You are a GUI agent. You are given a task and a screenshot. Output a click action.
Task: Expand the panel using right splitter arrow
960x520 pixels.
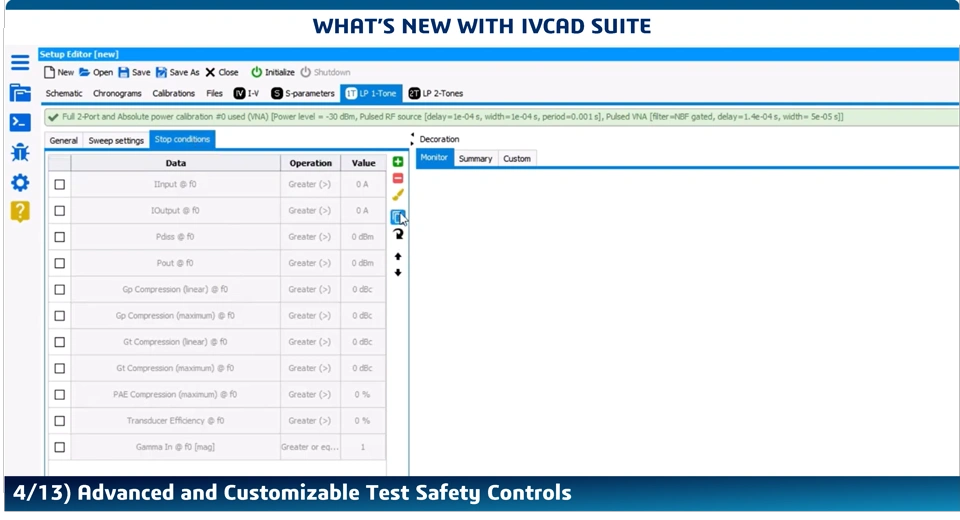pyautogui.click(x=412, y=143)
